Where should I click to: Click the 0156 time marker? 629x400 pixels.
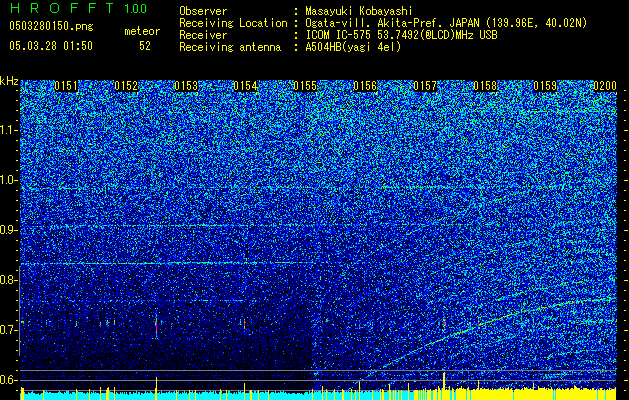[x=365, y=86]
